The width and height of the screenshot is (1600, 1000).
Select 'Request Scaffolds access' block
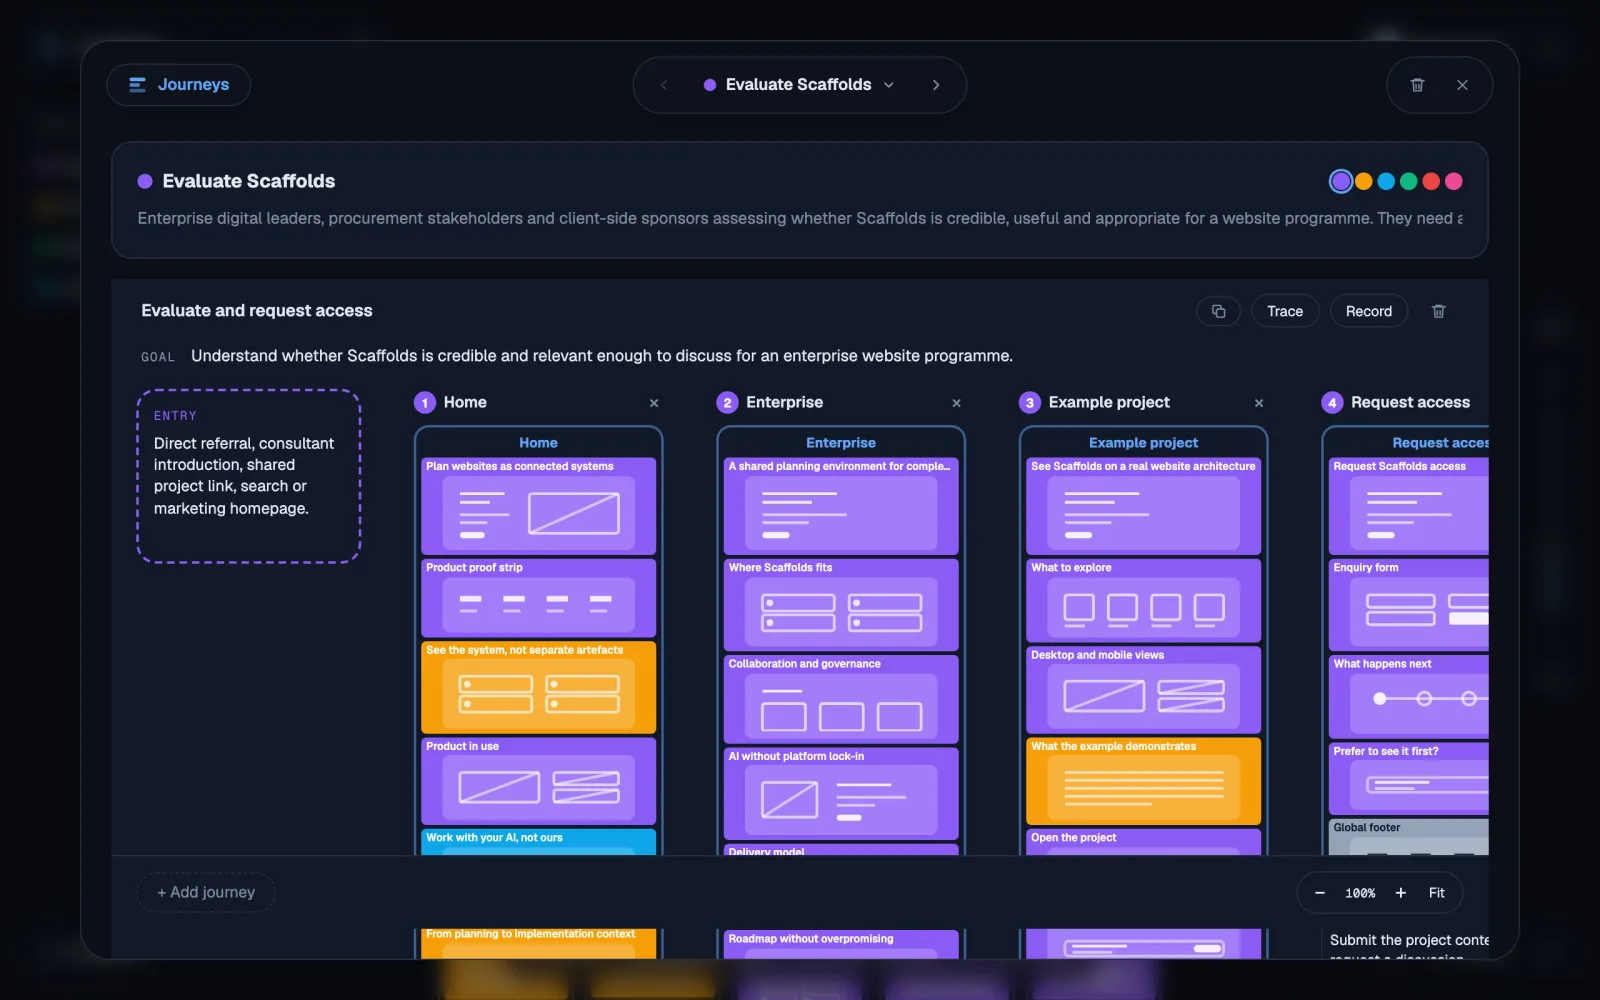click(x=1408, y=506)
